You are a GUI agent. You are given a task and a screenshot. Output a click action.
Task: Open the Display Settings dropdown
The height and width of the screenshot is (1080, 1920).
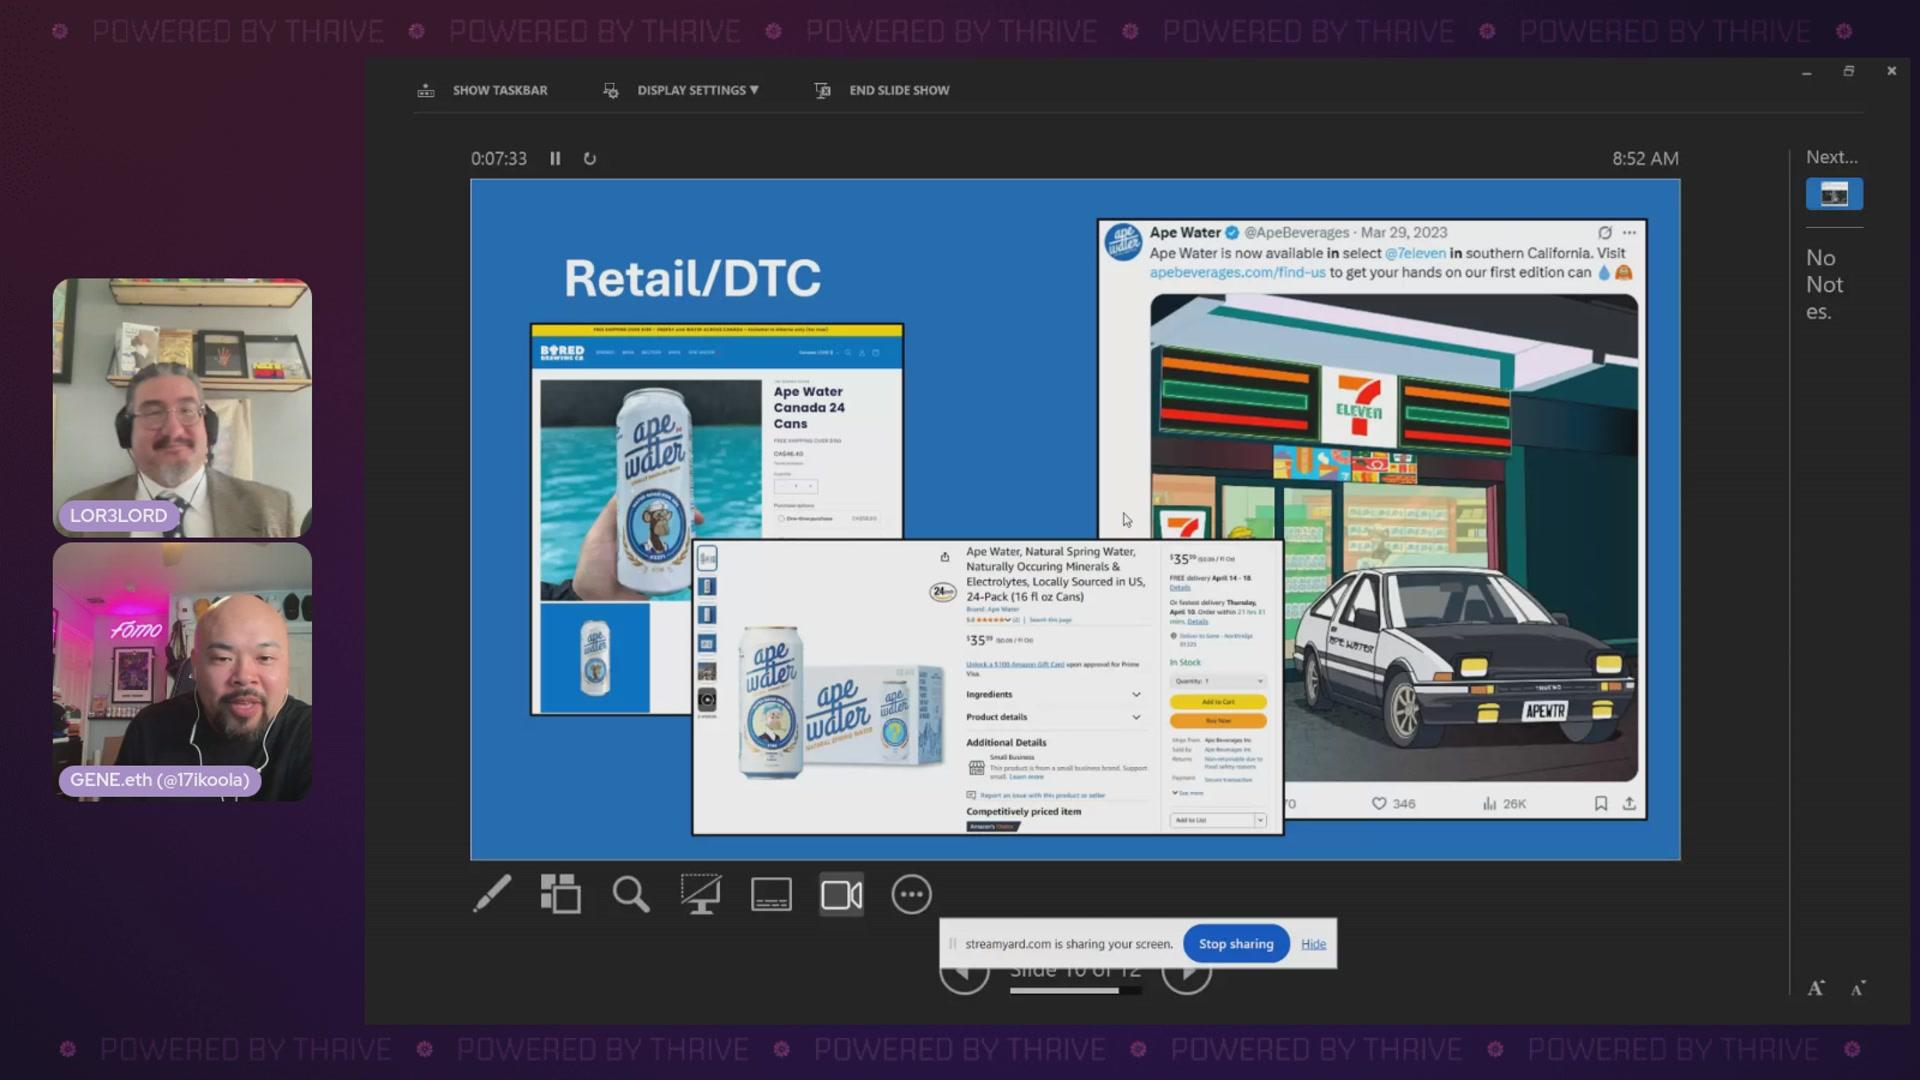[682, 90]
